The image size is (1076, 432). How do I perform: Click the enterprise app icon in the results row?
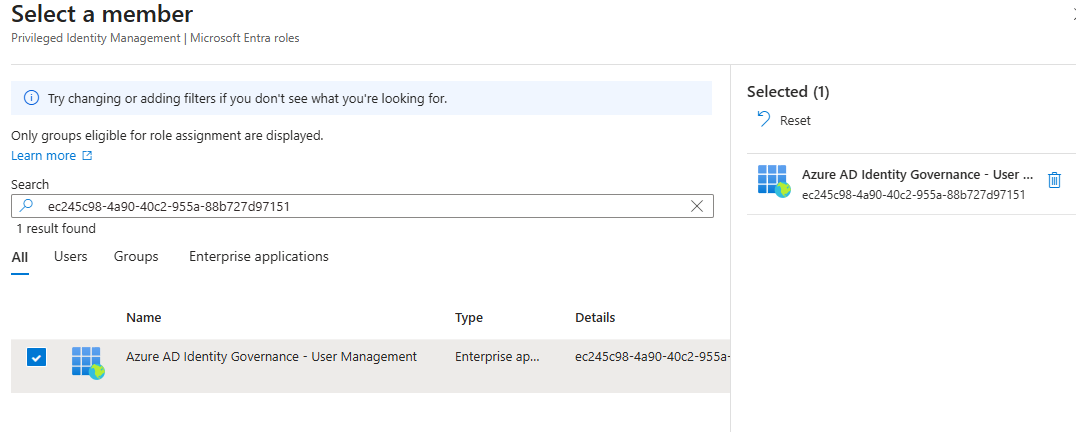88,363
